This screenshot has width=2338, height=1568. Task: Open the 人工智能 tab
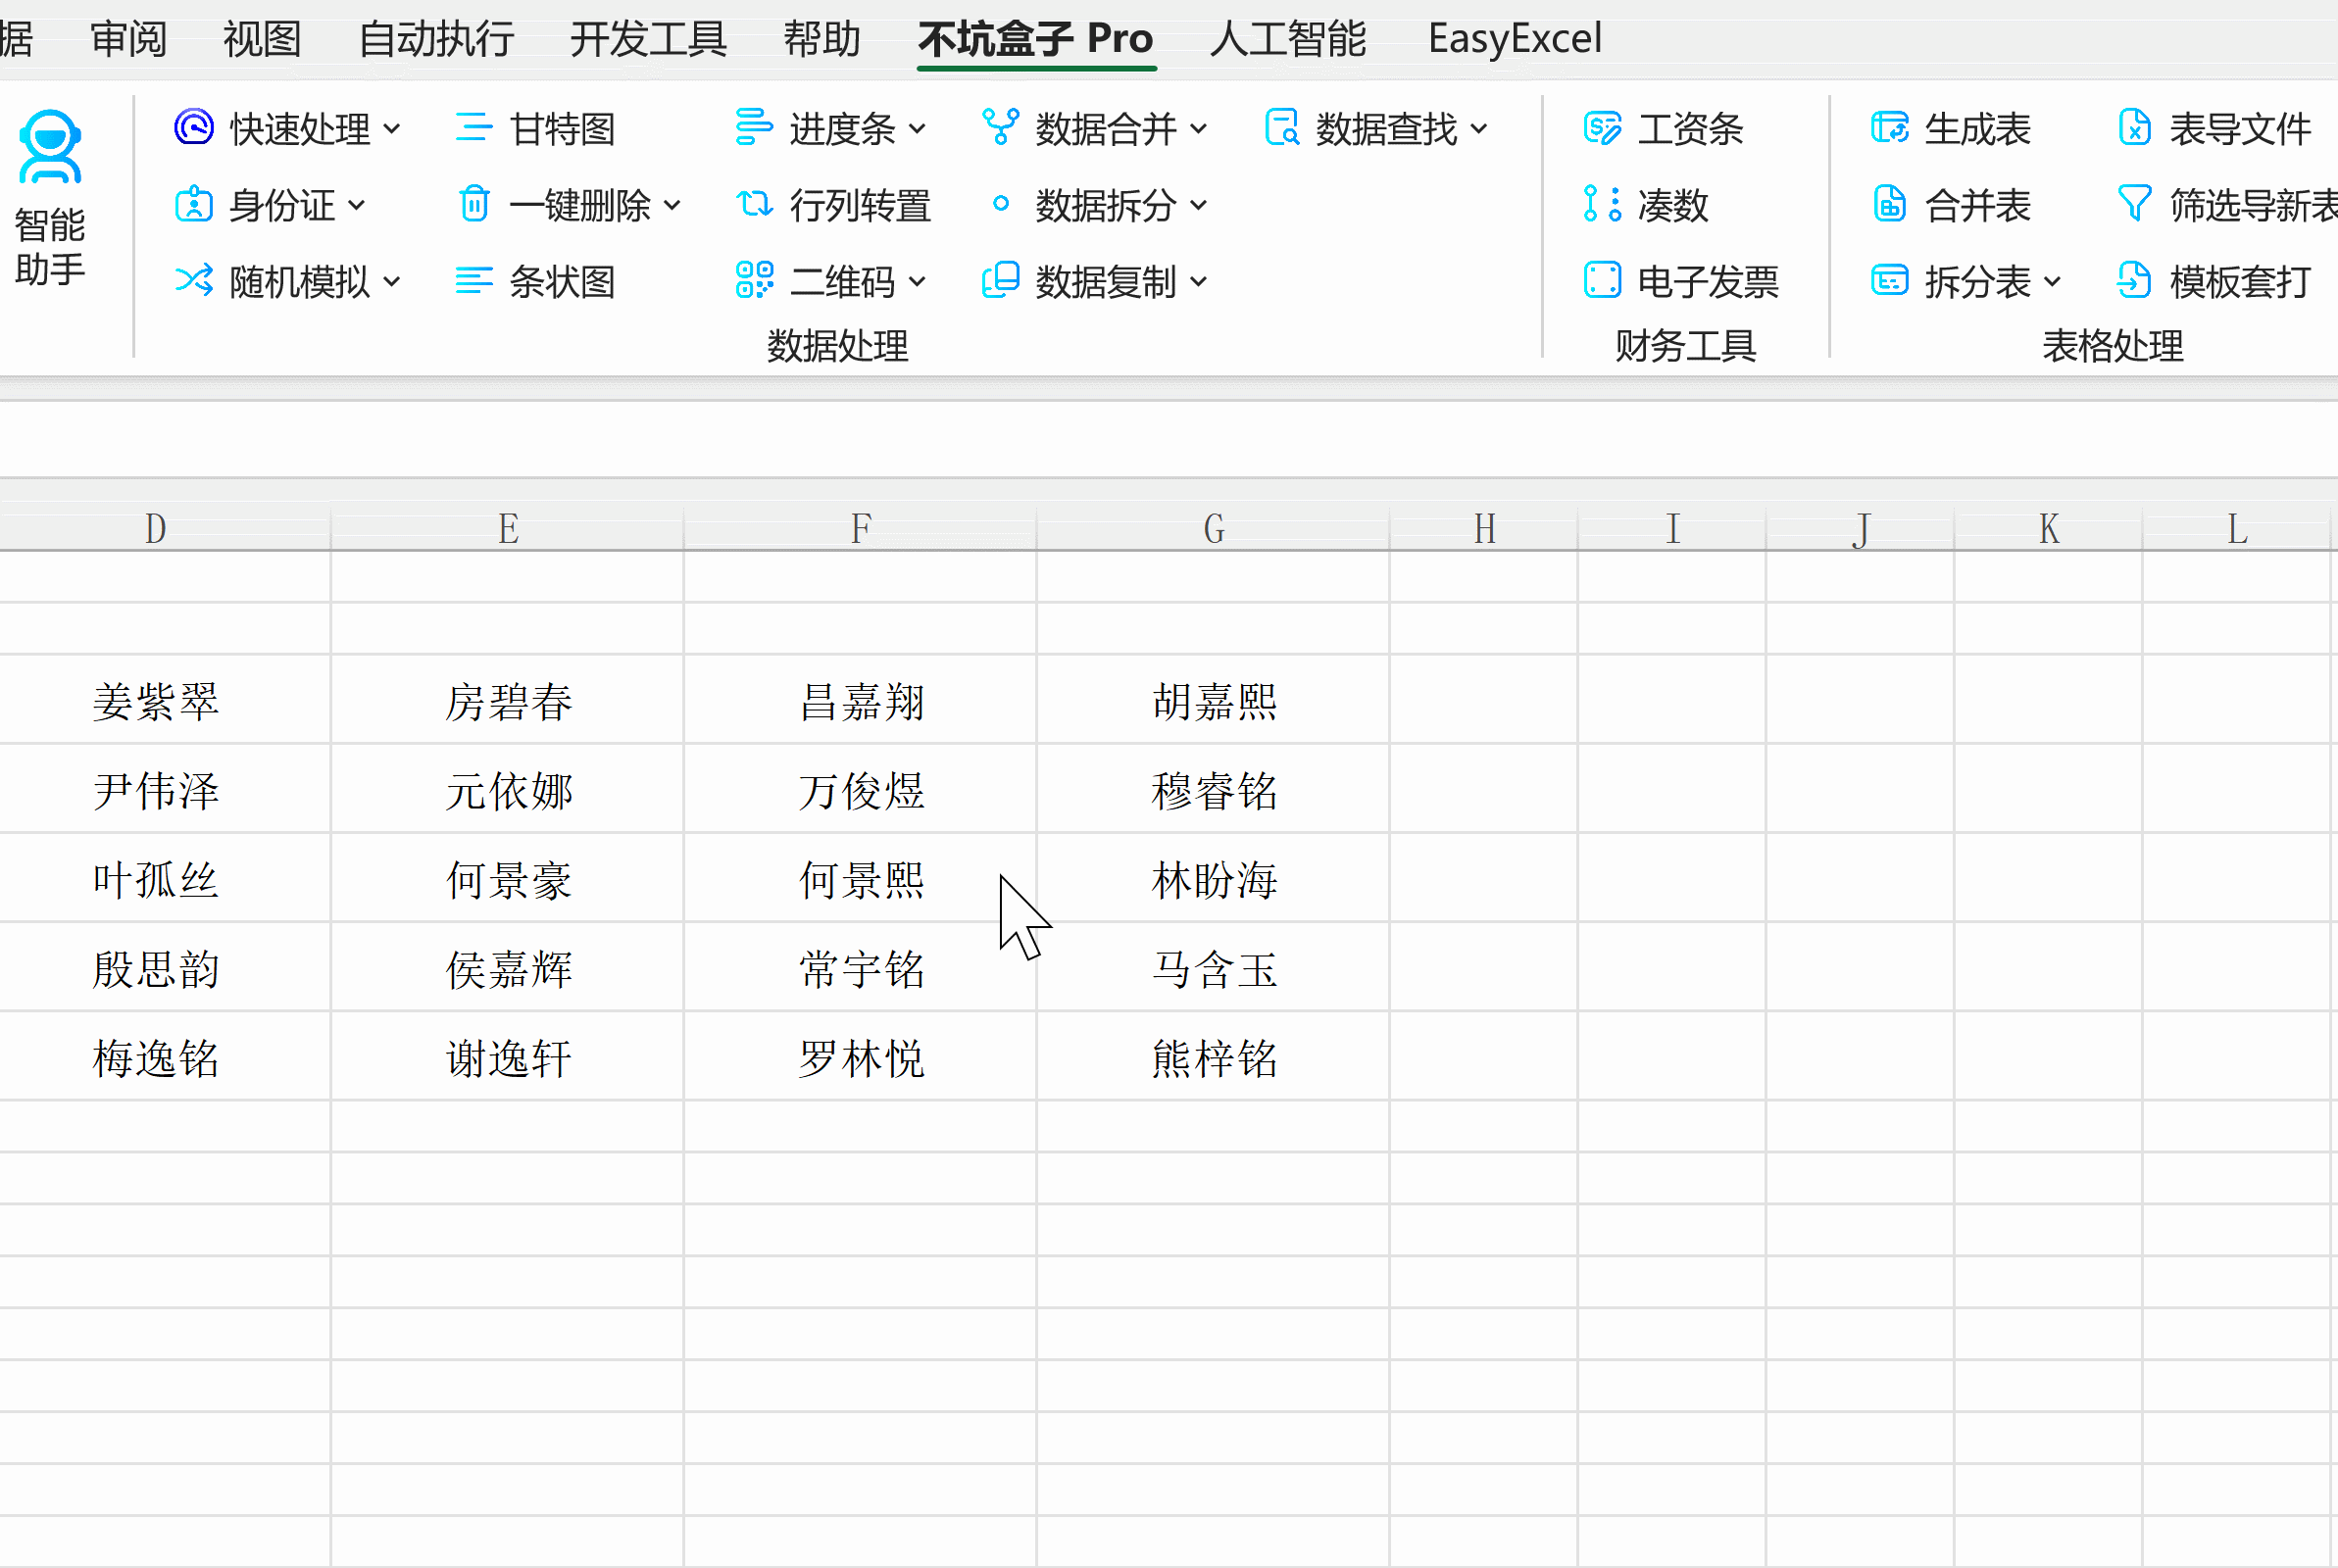click(1288, 39)
